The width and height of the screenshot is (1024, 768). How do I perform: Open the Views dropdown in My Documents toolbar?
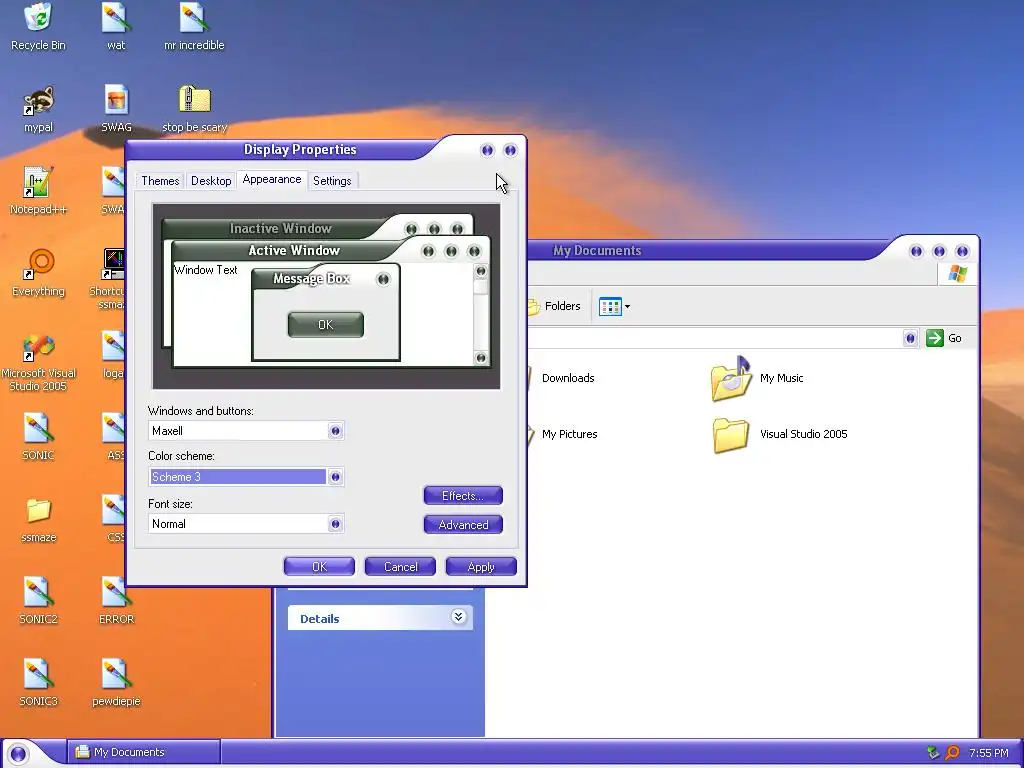click(x=615, y=306)
